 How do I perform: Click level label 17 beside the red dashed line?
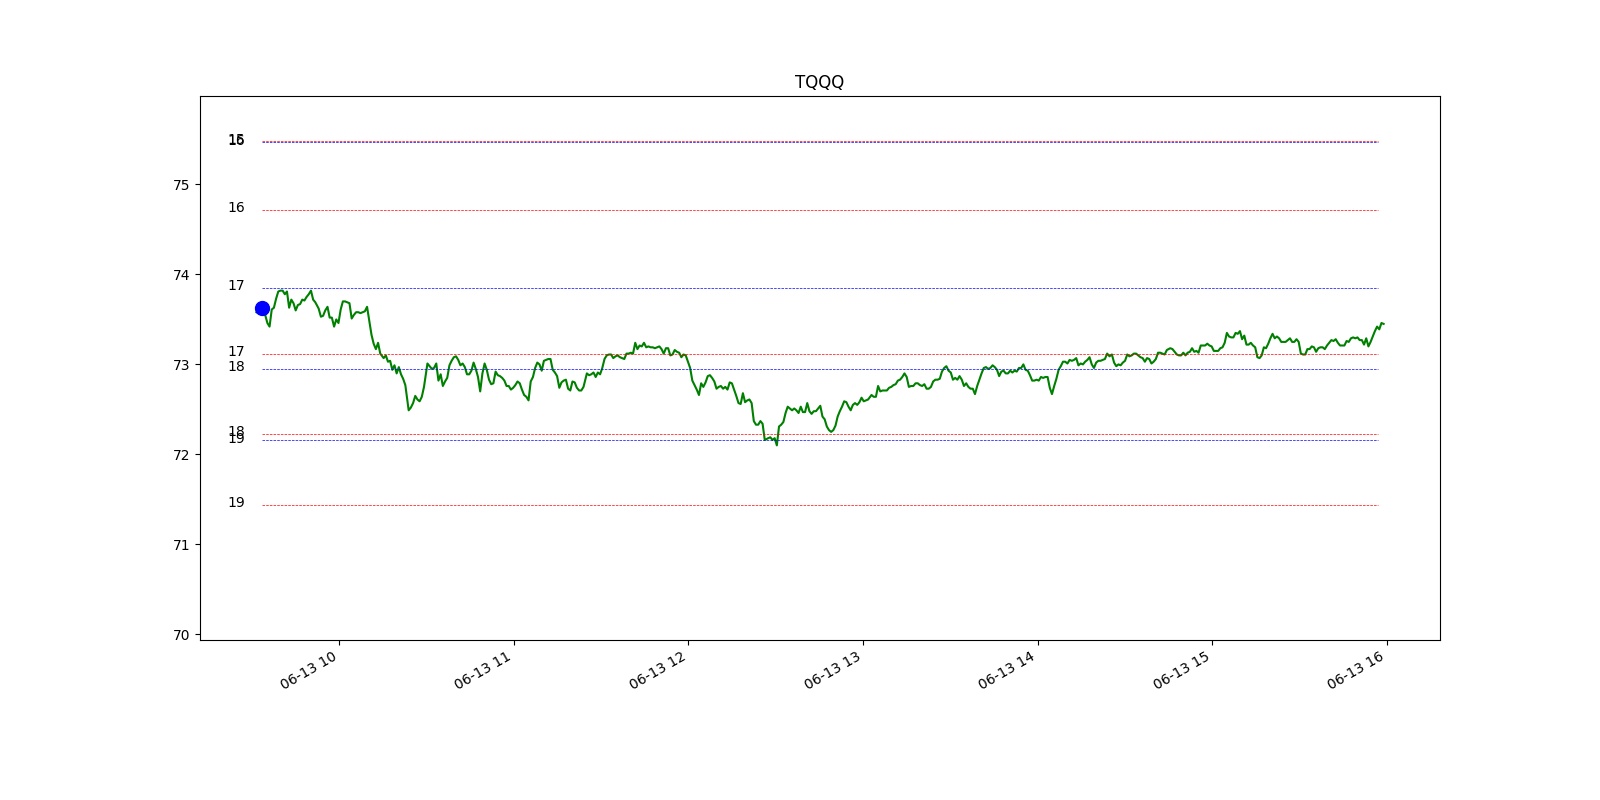coord(236,352)
